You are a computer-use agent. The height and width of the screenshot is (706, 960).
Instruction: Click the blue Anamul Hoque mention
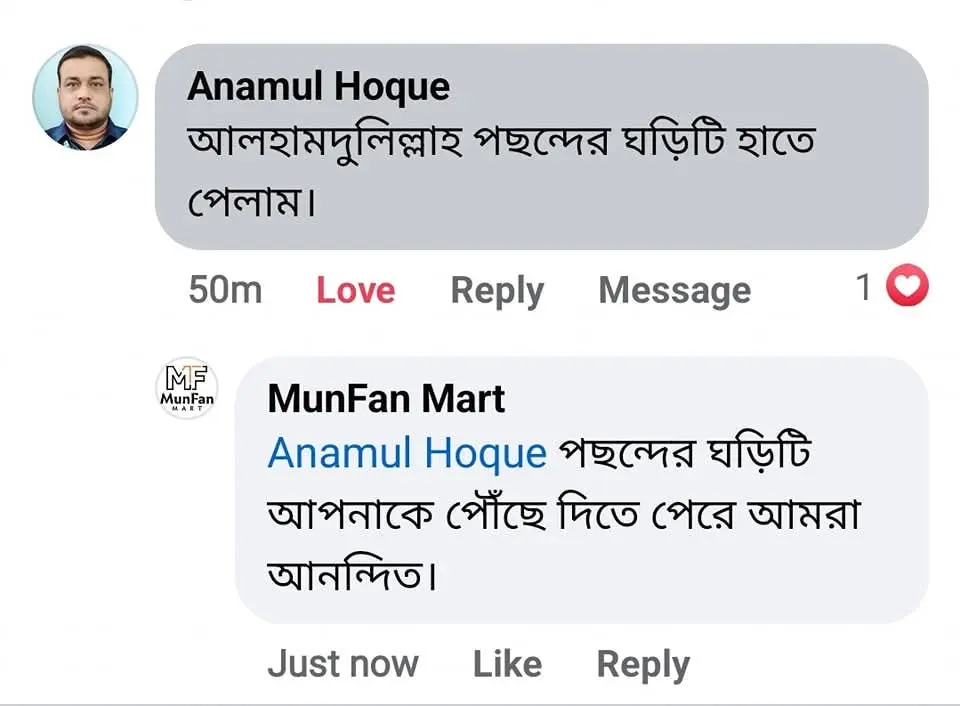tap(407, 454)
